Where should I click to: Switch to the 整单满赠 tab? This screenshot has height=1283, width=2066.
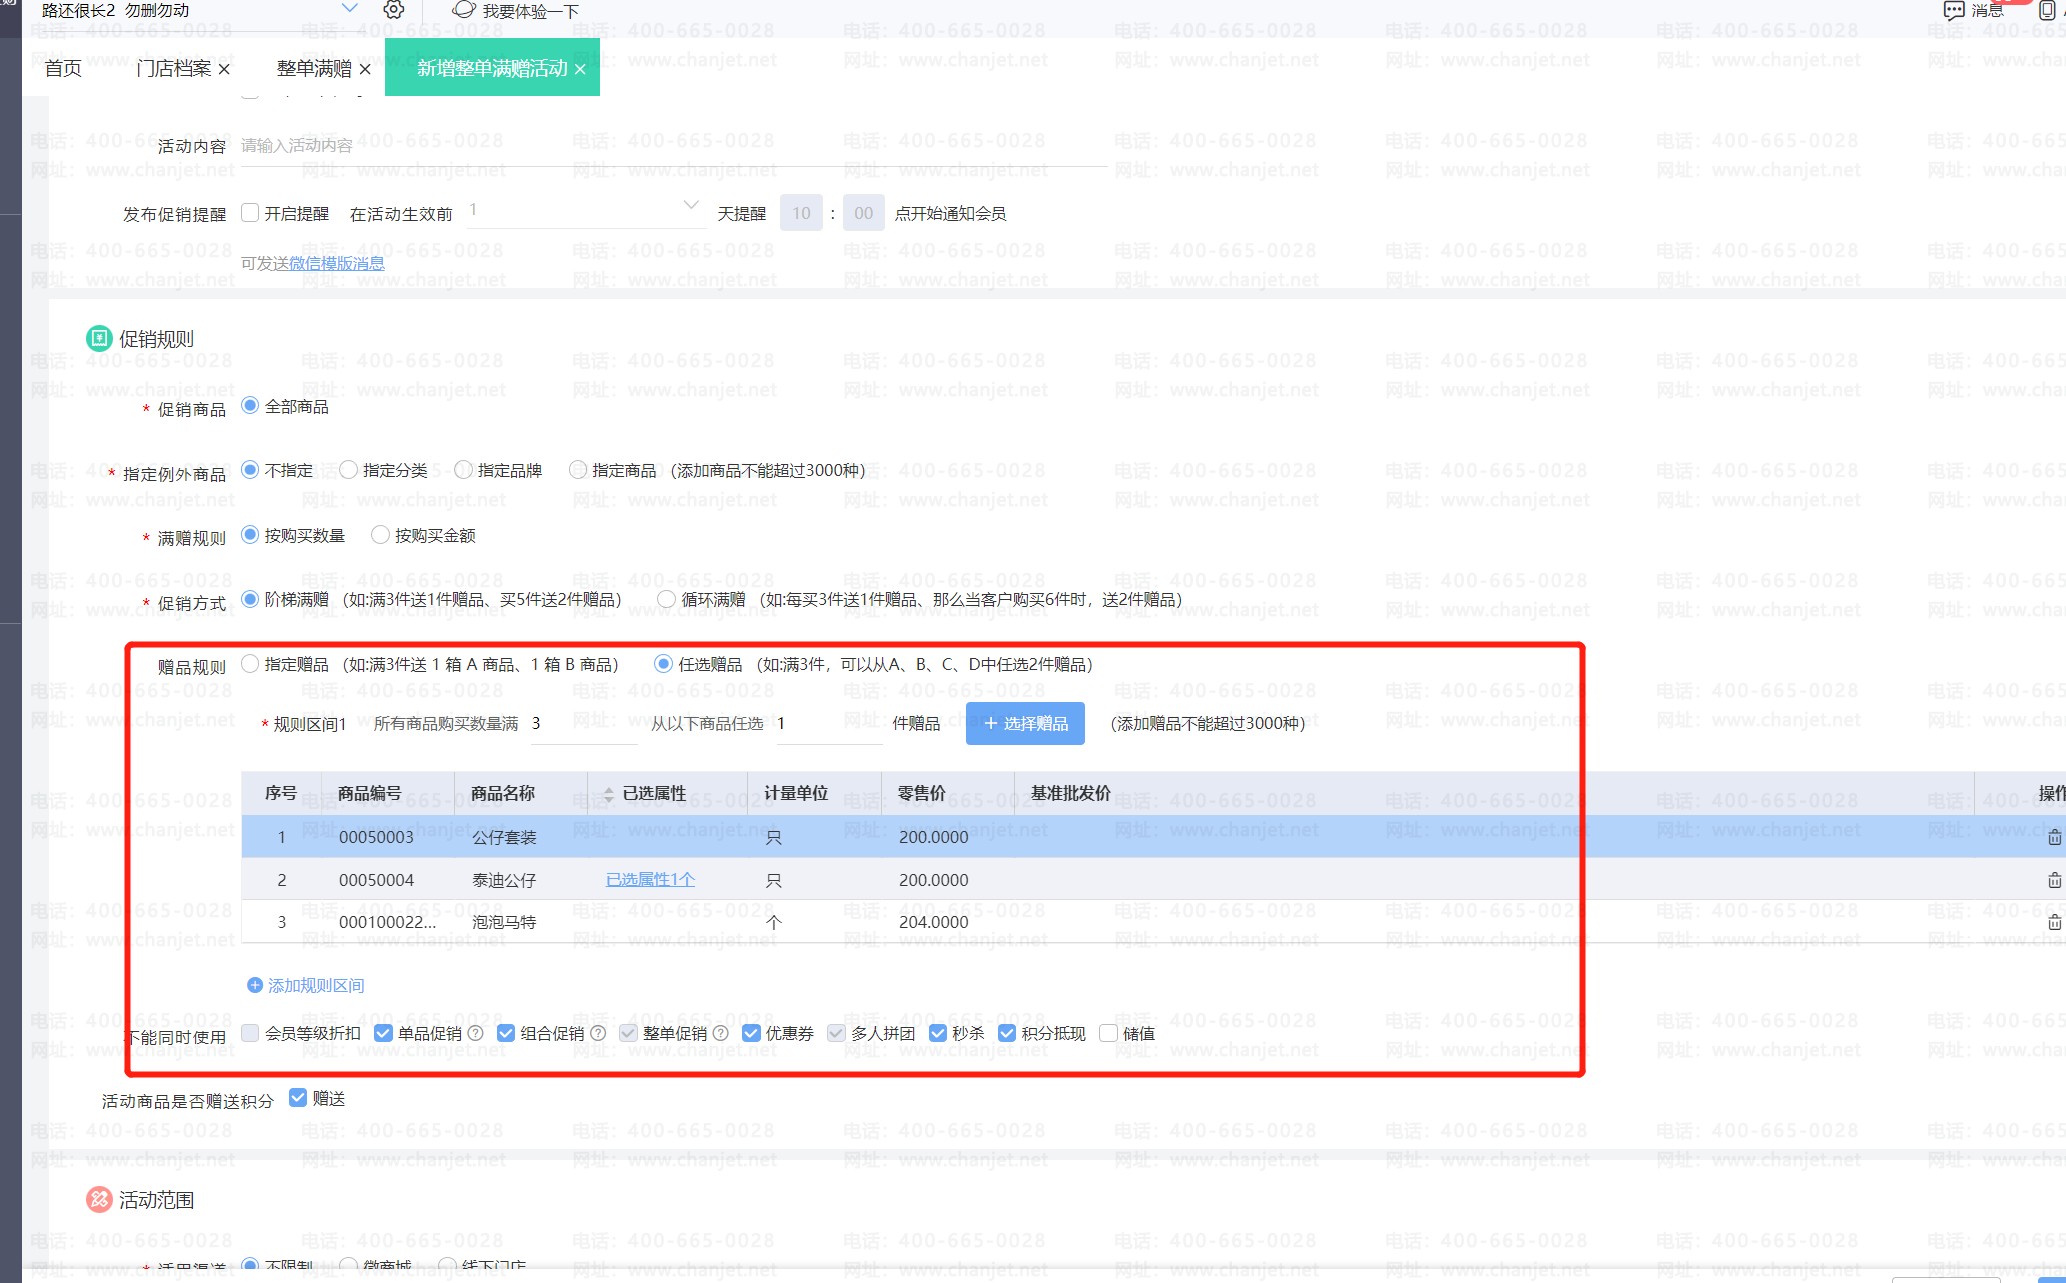click(x=314, y=68)
